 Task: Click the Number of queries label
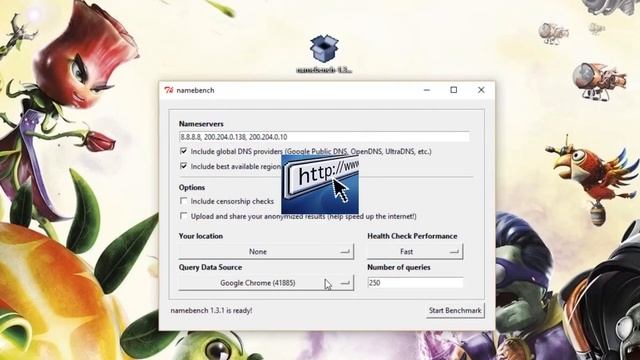click(x=399, y=267)
